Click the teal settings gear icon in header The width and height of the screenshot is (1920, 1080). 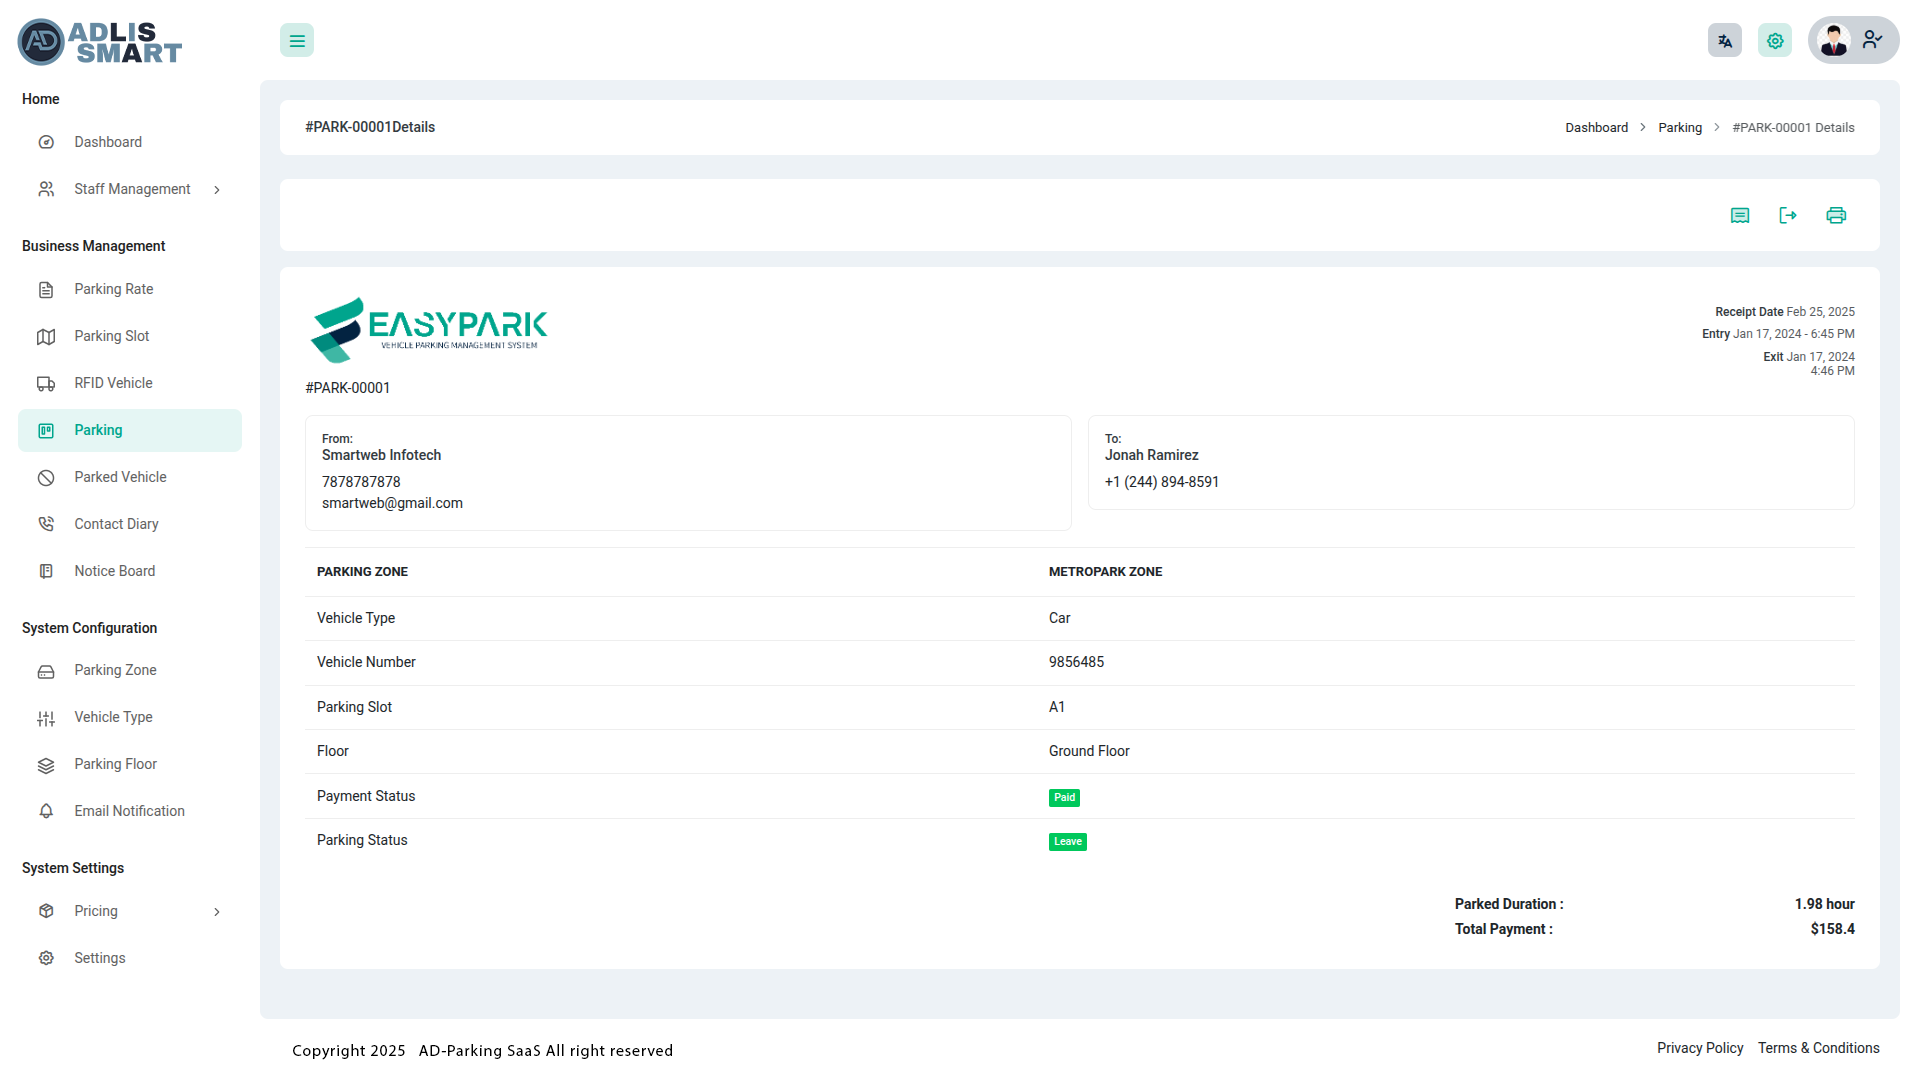(x=1775, y=41)
